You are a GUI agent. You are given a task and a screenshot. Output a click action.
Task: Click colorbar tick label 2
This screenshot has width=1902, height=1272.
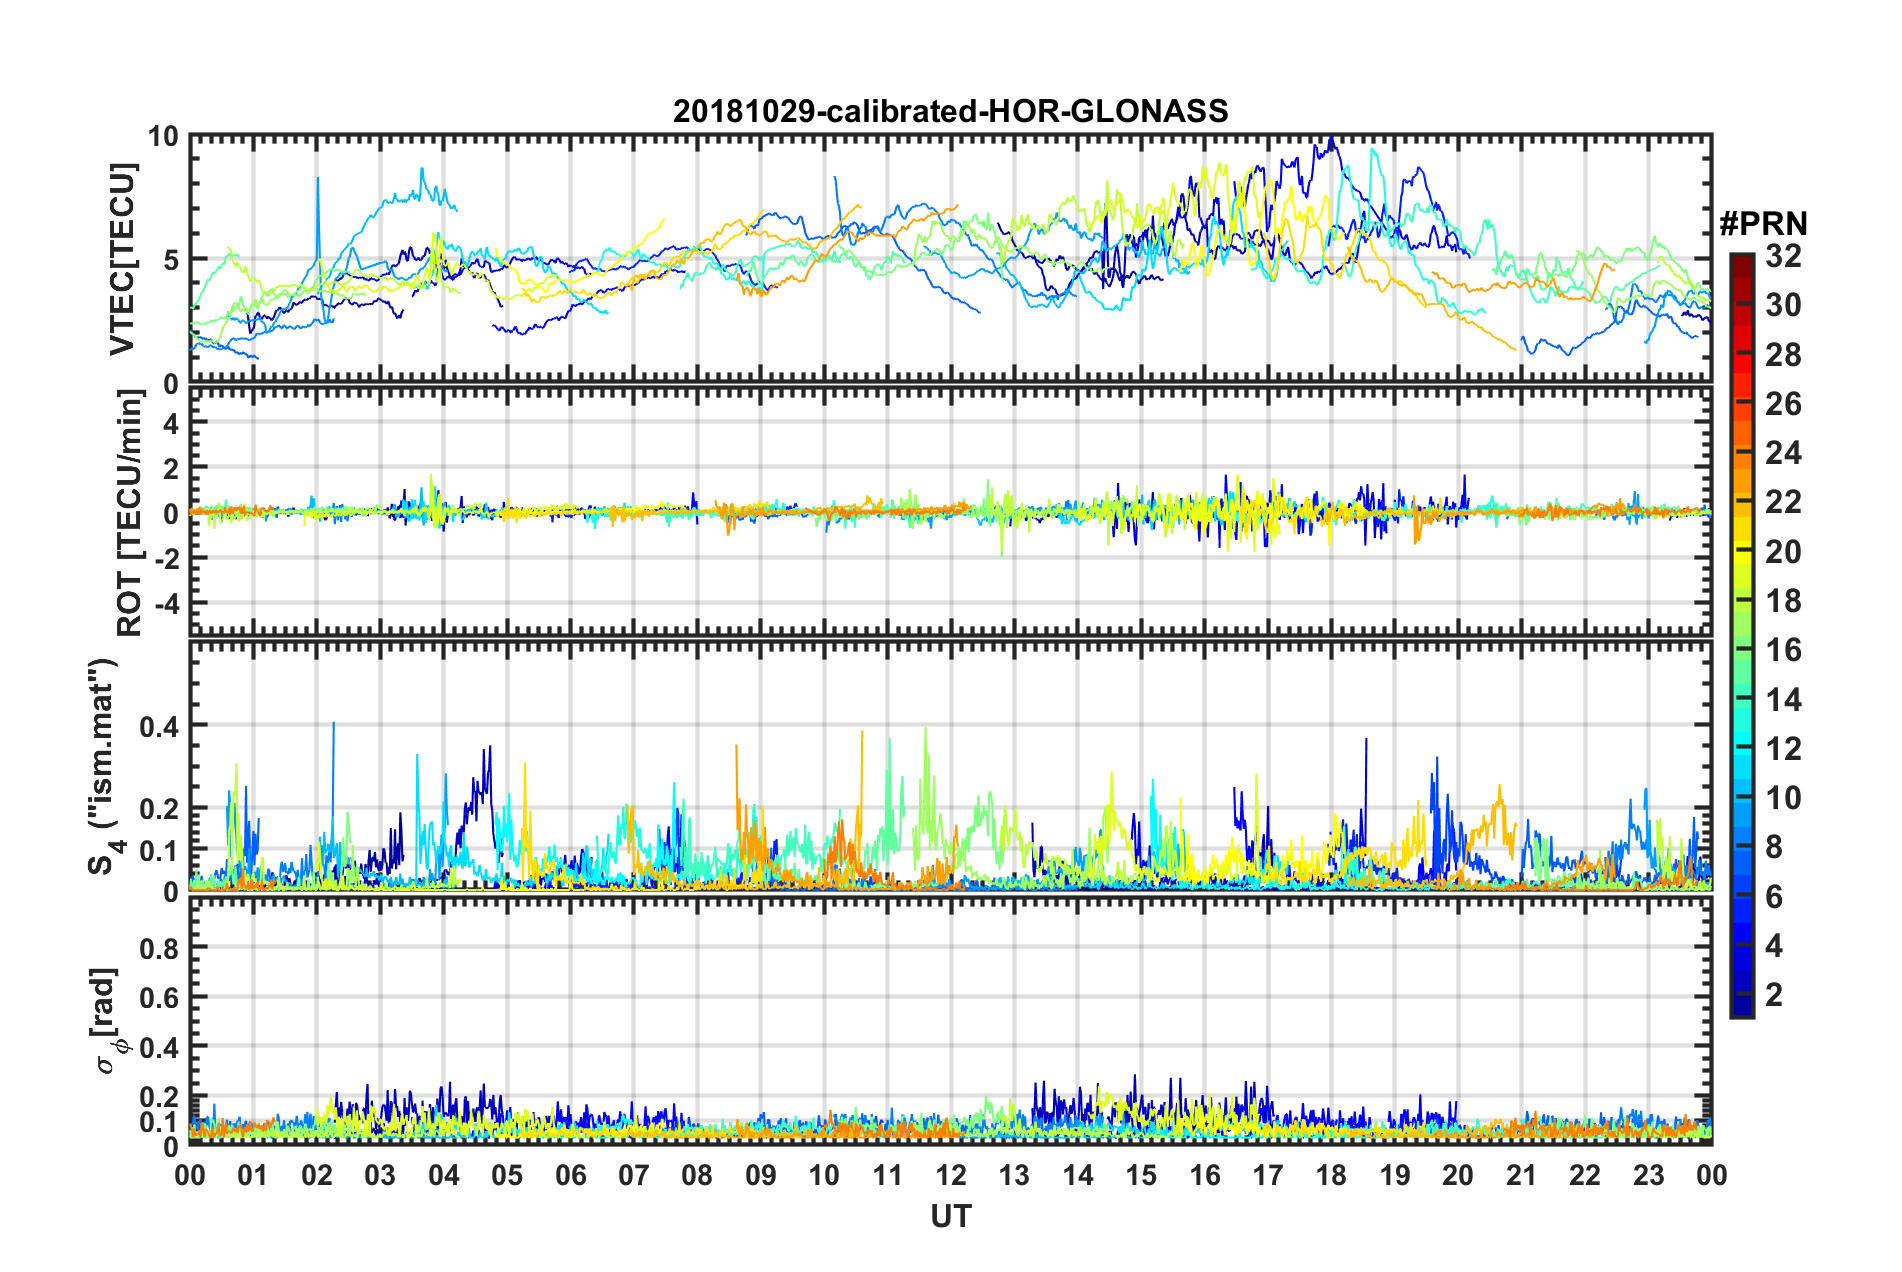(x=1774, y=994)
